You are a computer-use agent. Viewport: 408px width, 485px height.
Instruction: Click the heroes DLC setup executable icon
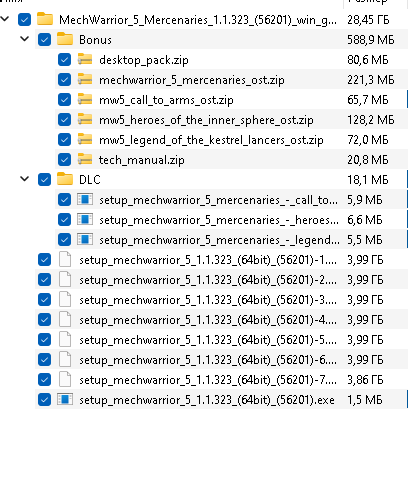(x=85, y=219)
